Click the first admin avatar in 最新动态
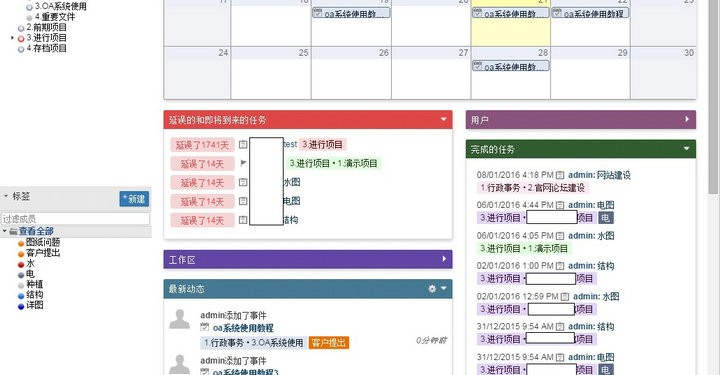Viewport: 720px width, 375px height. (x=179, y=319)
